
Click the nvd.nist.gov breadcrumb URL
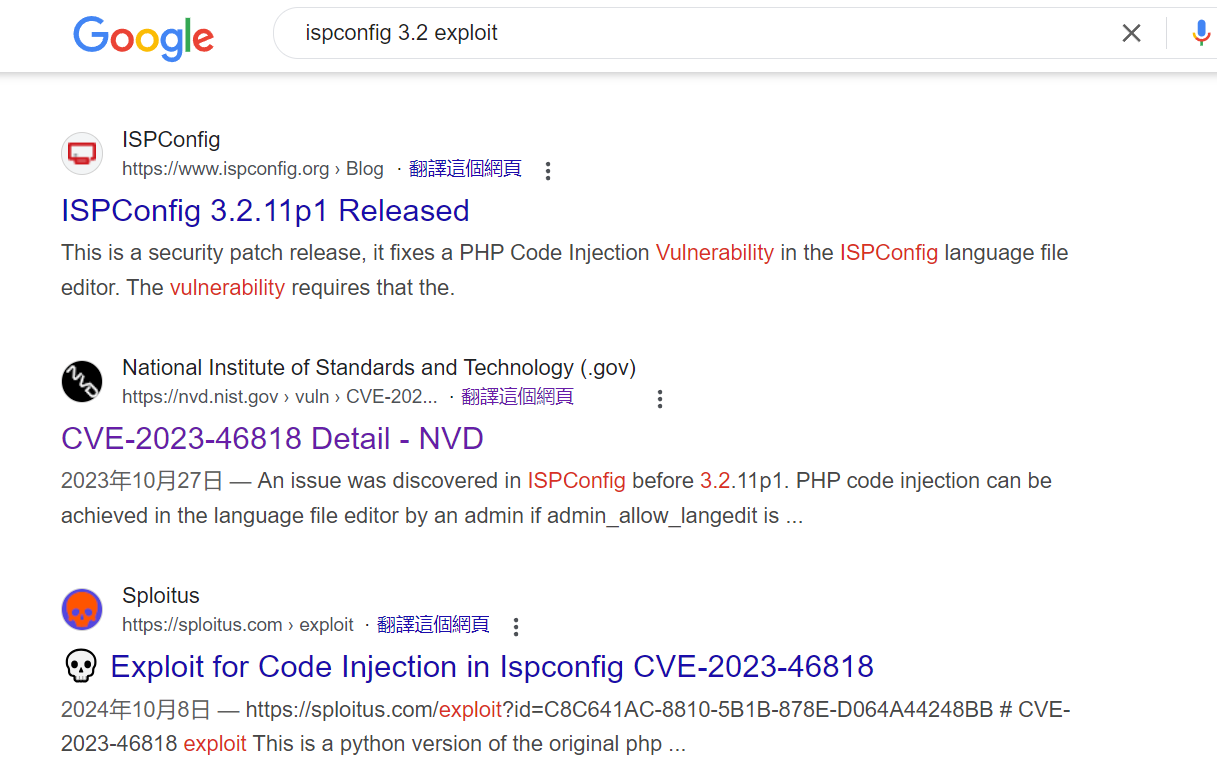click(x=280, y=397)
